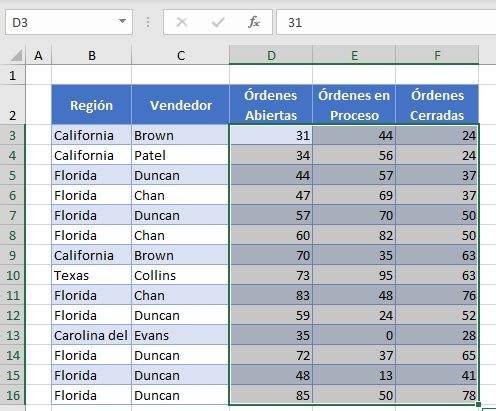Select empty cell A1

click(39, 75)
